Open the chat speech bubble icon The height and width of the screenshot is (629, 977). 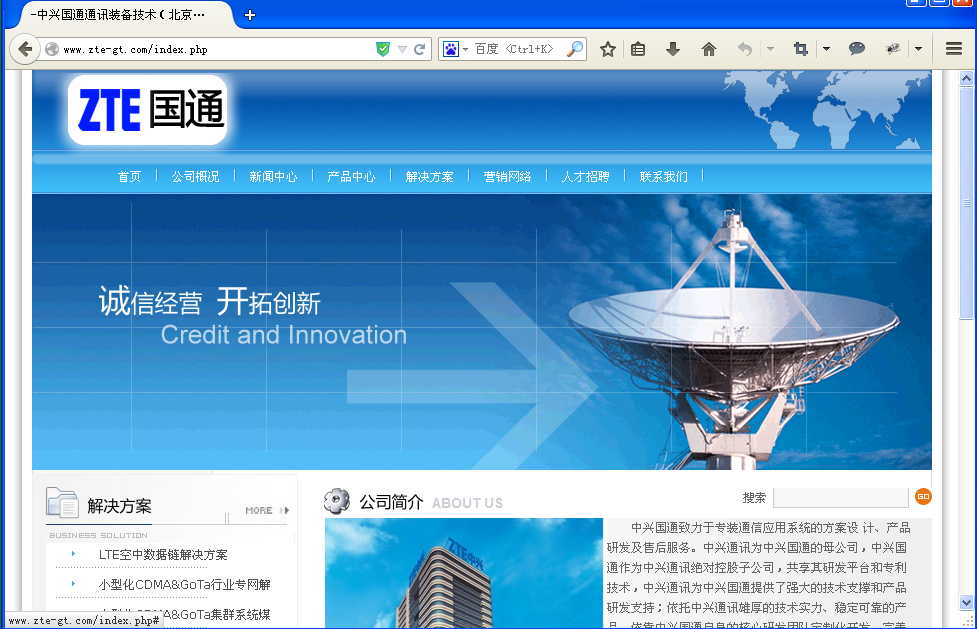857,49
